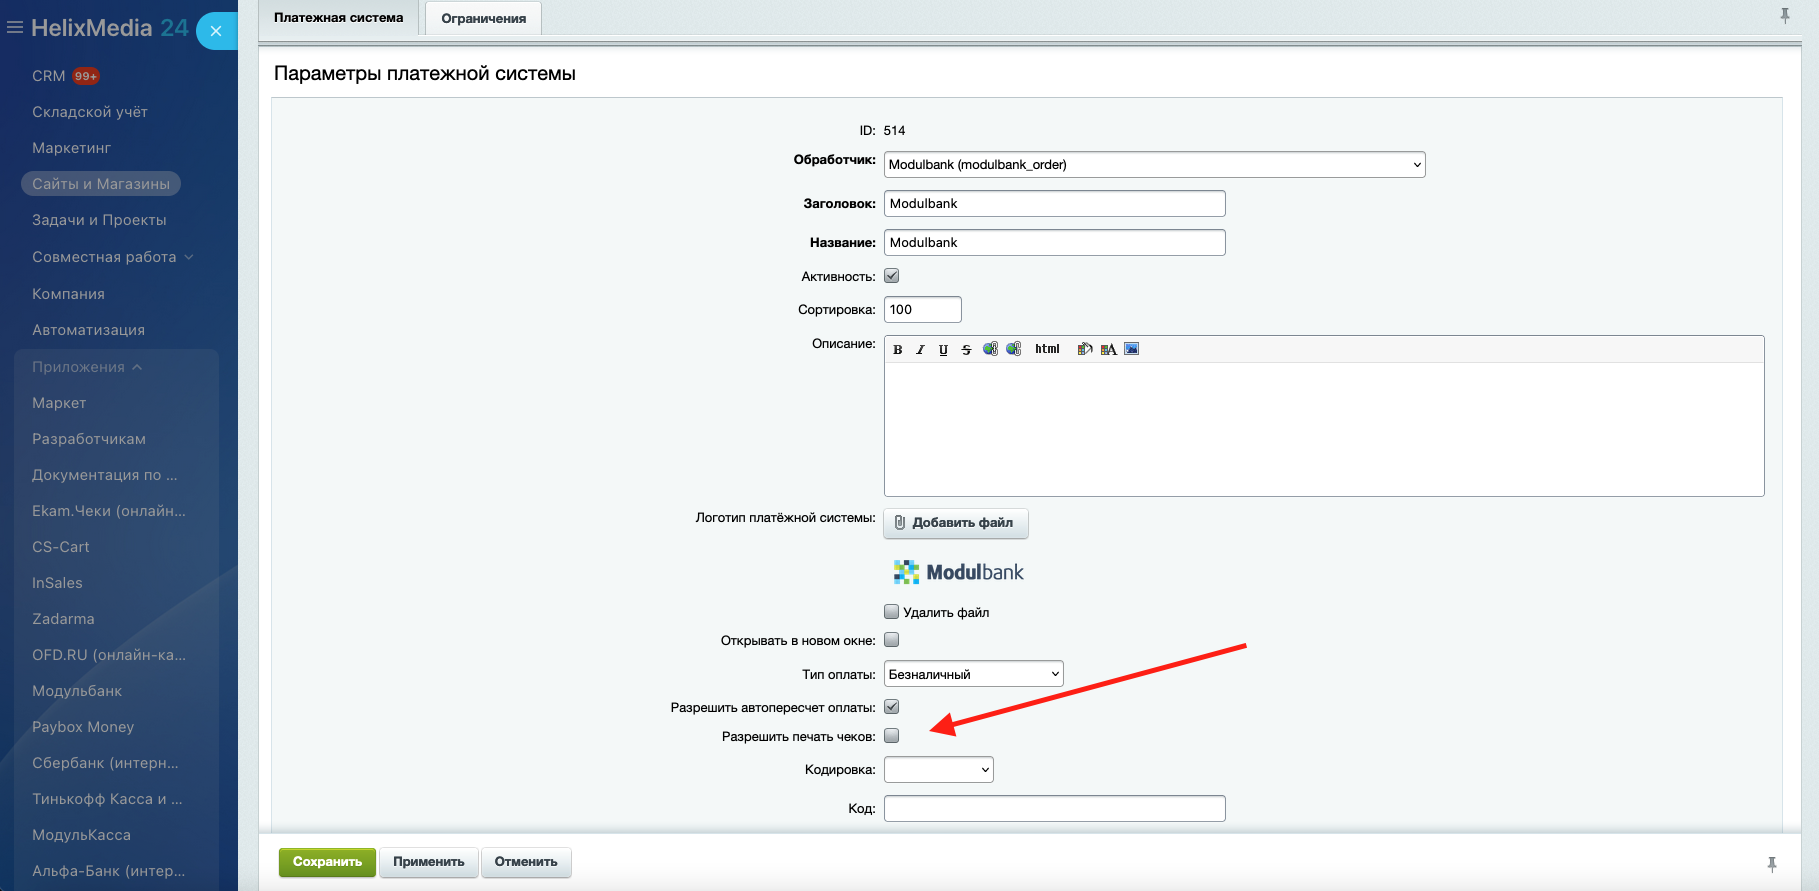Open МодульКасса sidebar app
This screenshot has height=891, width=1819.
tap(81, 835)
